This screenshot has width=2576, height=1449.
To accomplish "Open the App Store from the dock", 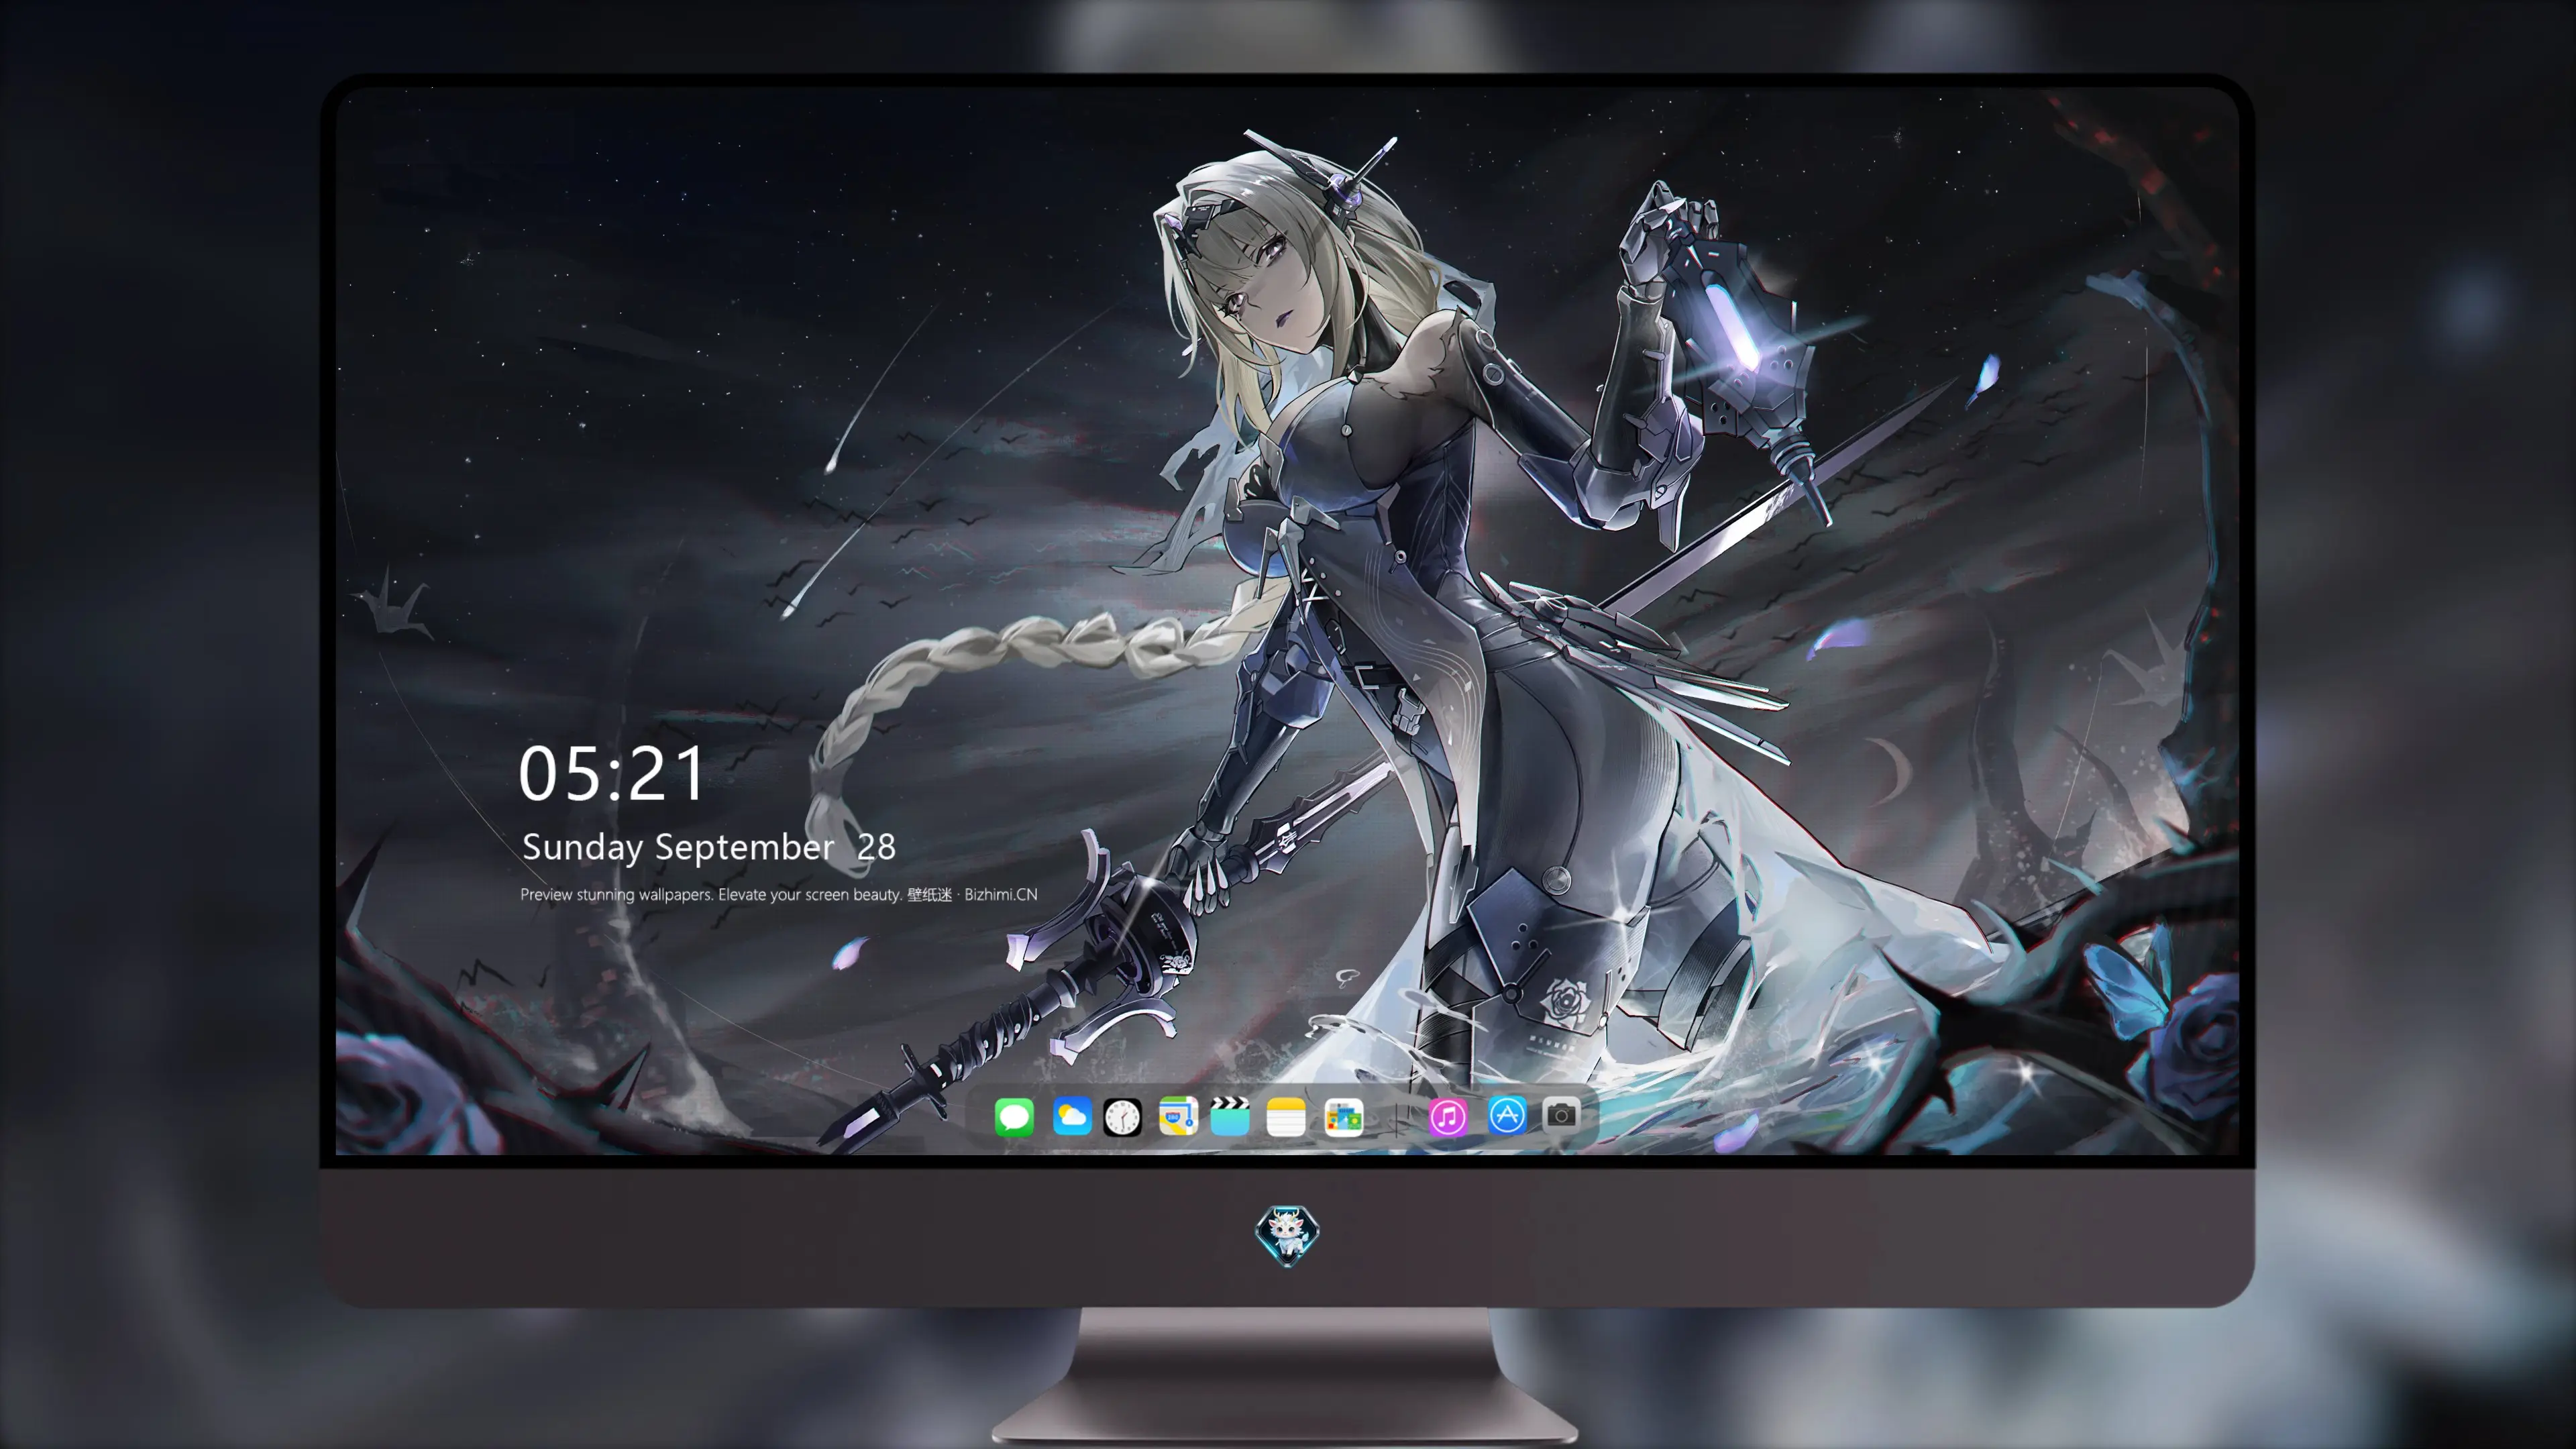I will 1507,1114.
